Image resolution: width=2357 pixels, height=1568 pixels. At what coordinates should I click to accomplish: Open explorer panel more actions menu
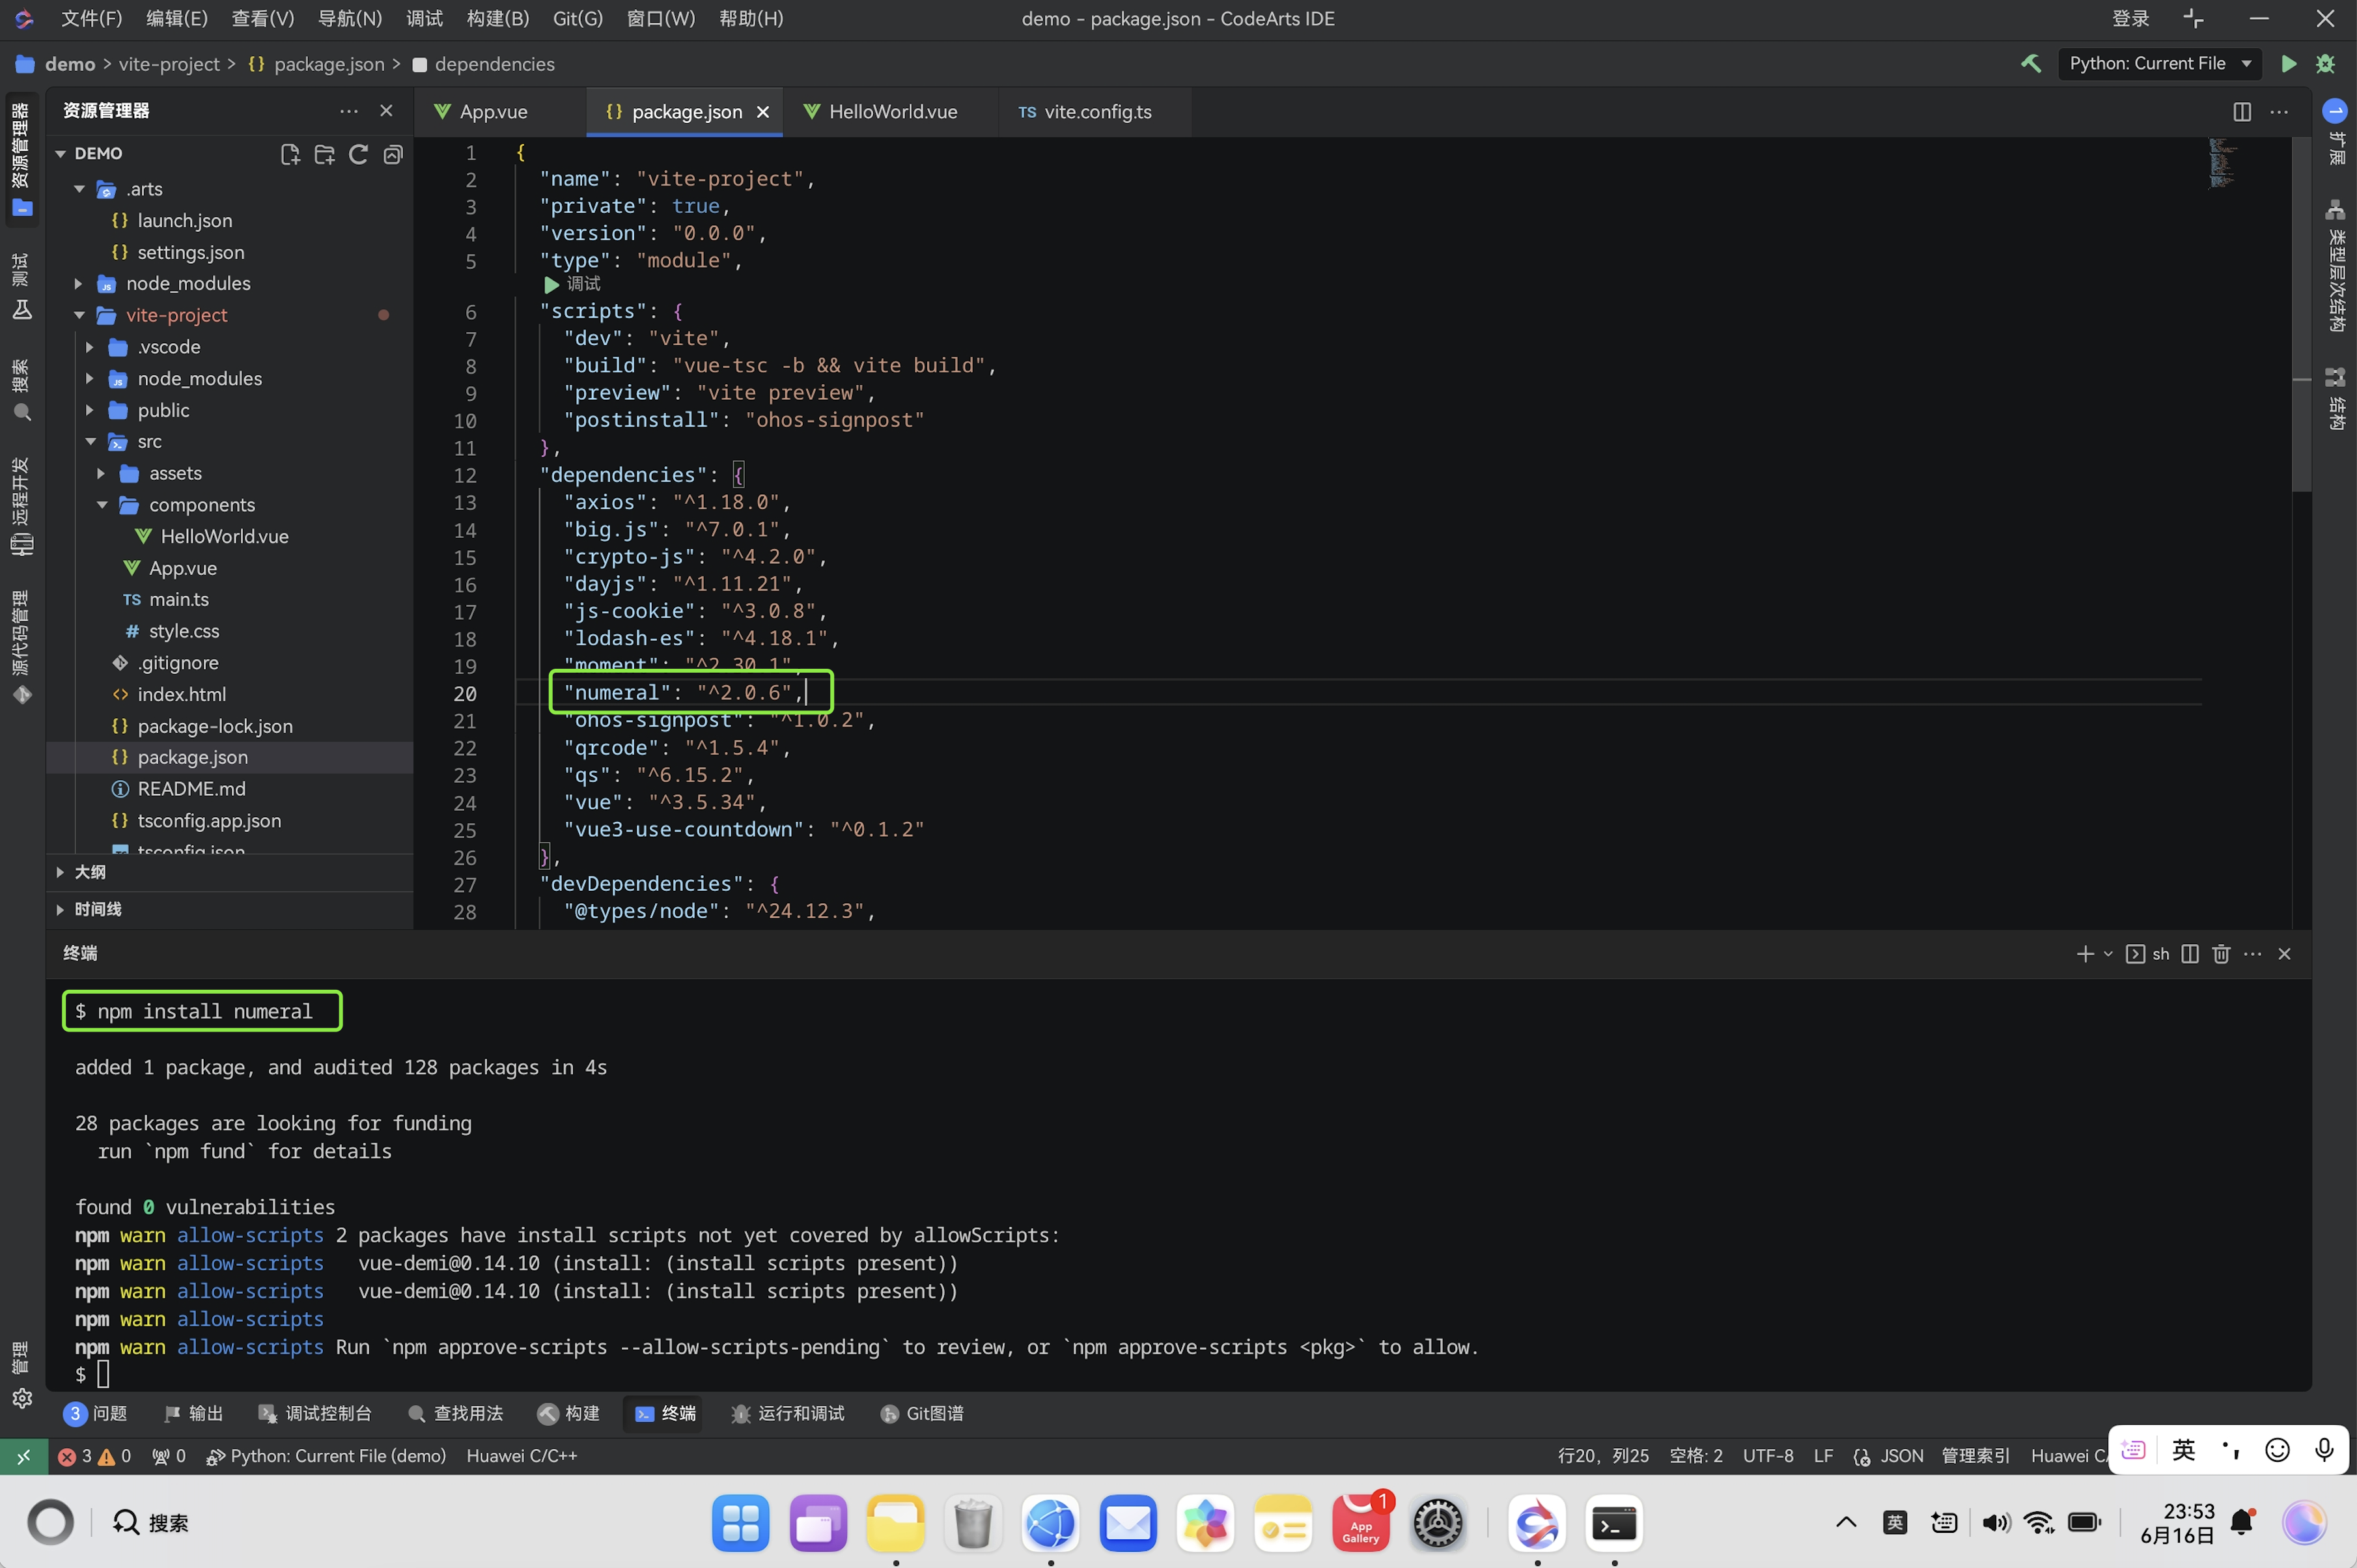pyautogui.click(x=348, y=111)
